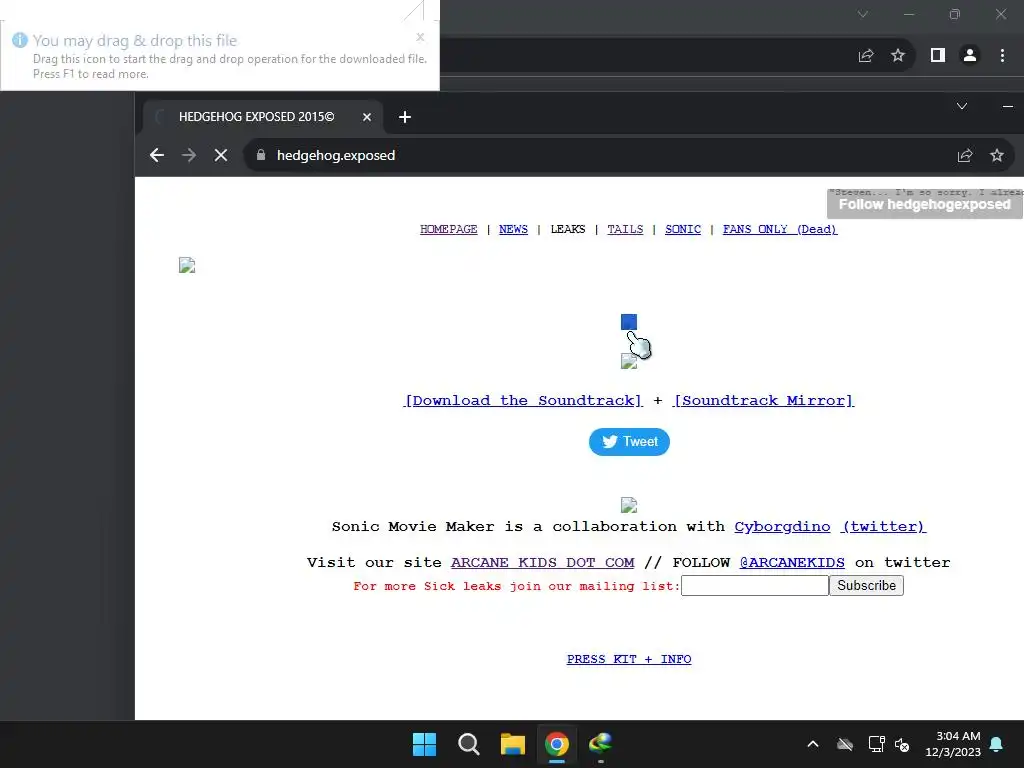Click the hedgehog.exposed address bar
1024x768 pixels.
[588, 155]
